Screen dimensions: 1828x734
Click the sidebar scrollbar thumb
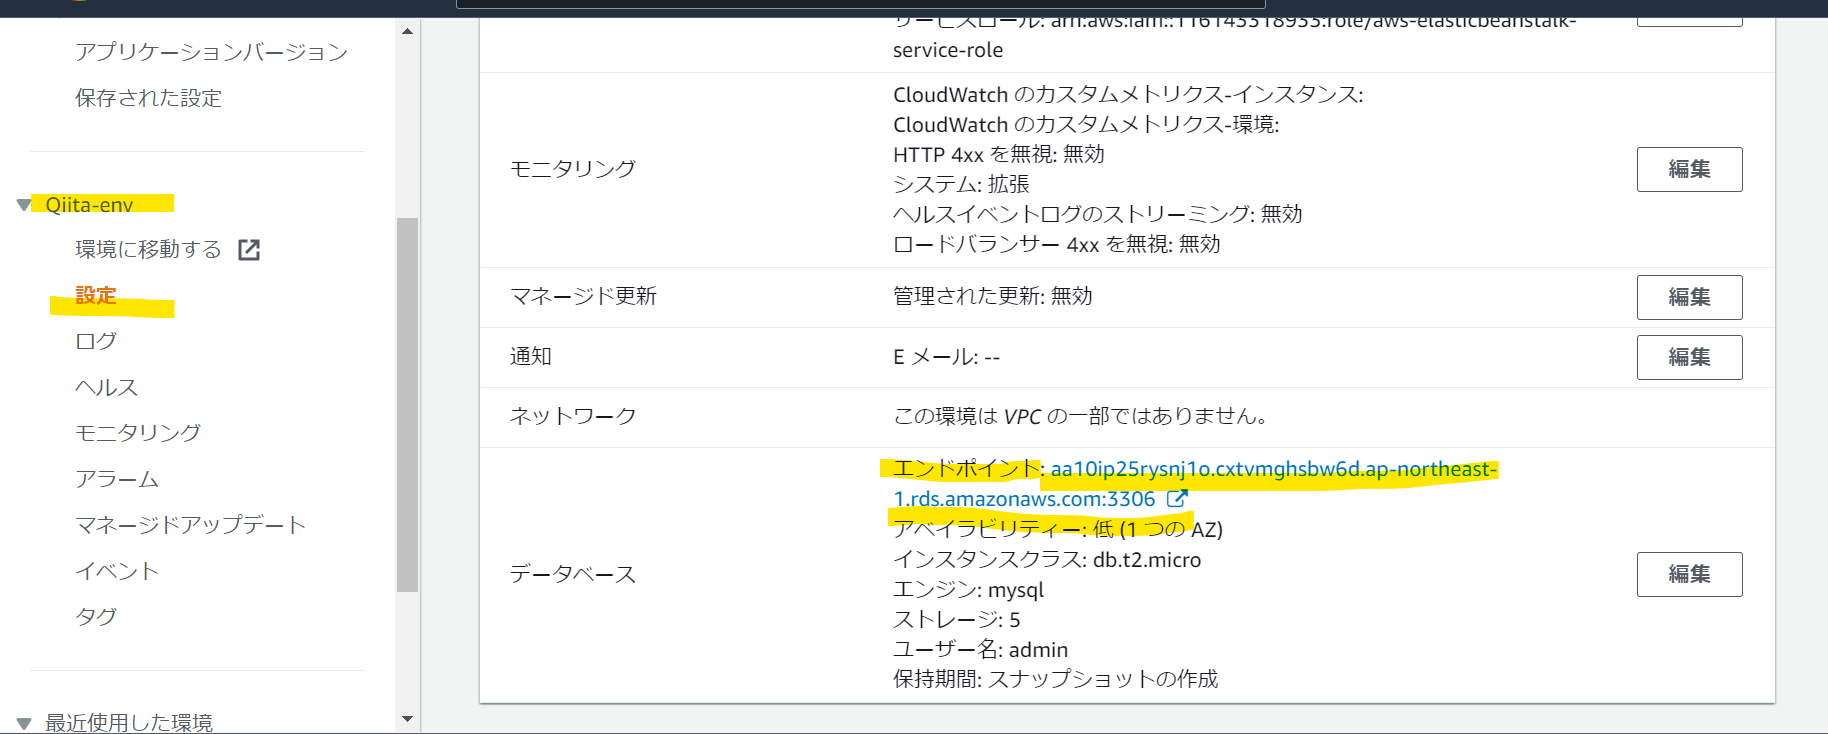pyautogui.click(x=407, y=405)
